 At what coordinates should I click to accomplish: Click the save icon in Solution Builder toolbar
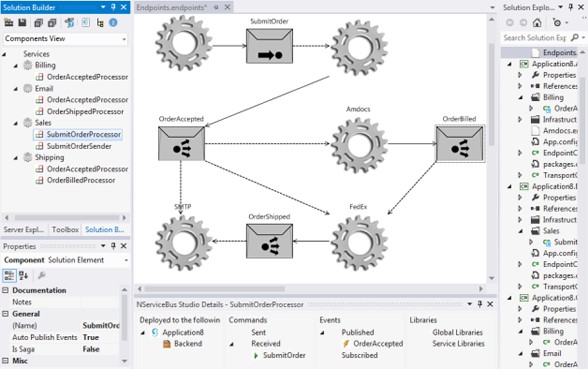(x=22, y=23)
